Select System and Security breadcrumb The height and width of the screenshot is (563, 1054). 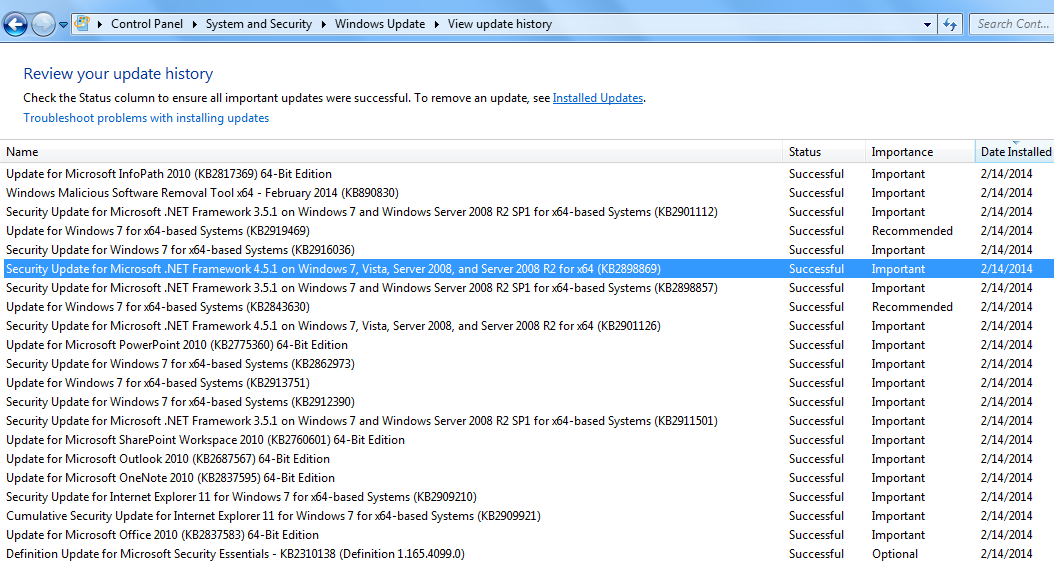(x=259, y=24)
